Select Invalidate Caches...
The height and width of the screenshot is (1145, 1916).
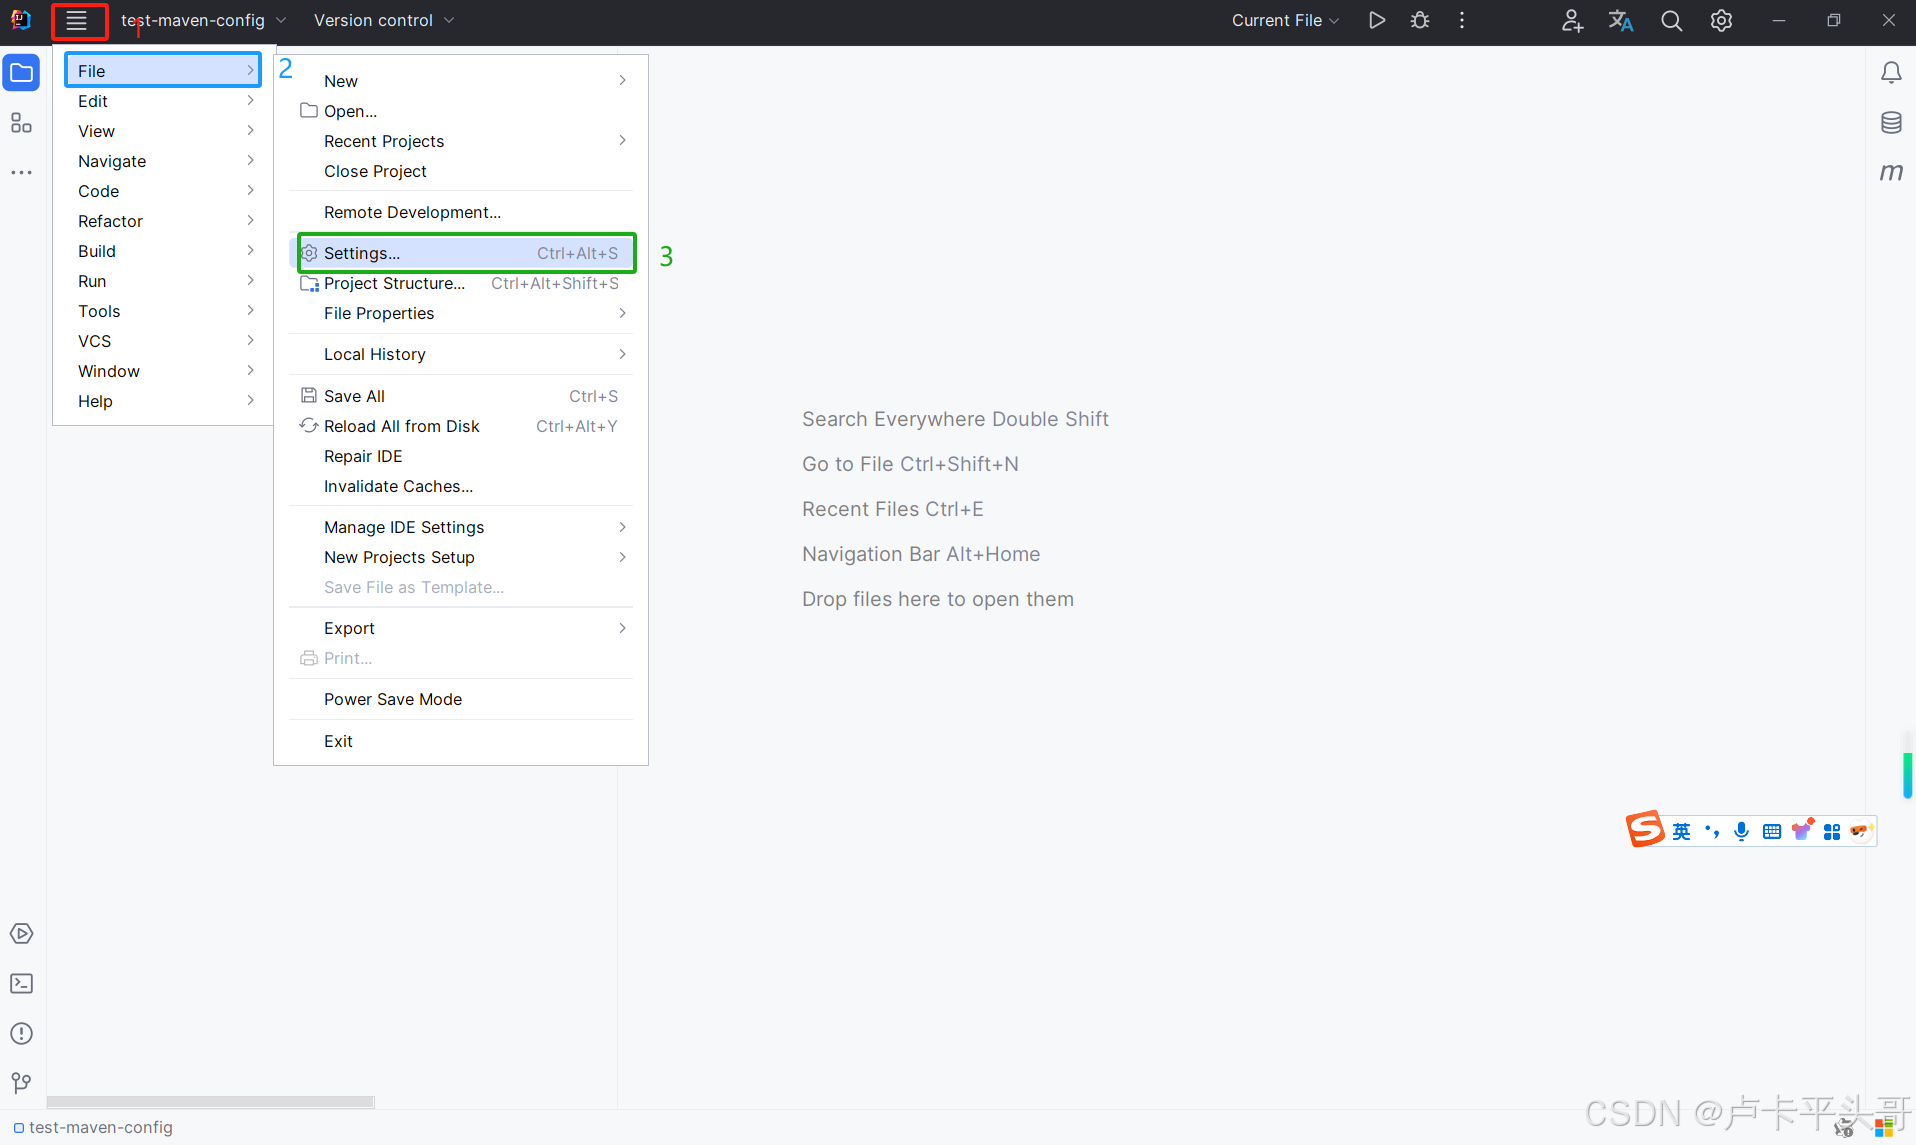(461, 486)
